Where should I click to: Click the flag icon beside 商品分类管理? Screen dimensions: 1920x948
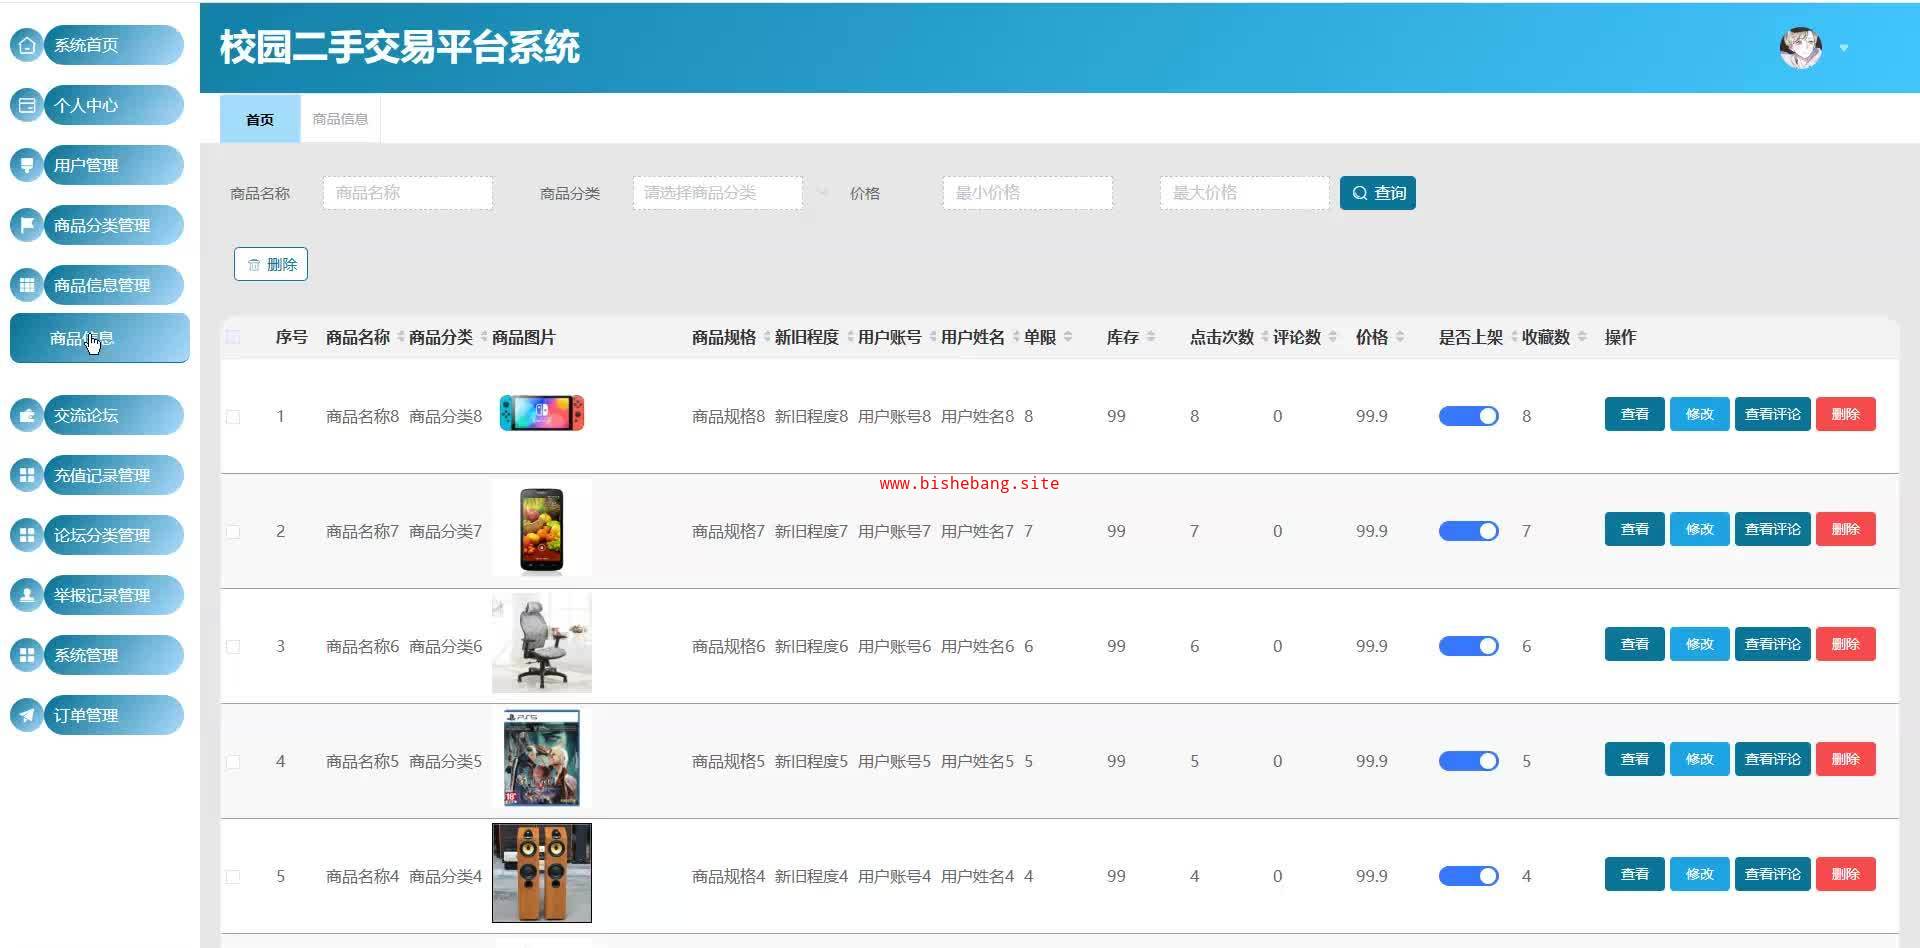coord(27,225)
